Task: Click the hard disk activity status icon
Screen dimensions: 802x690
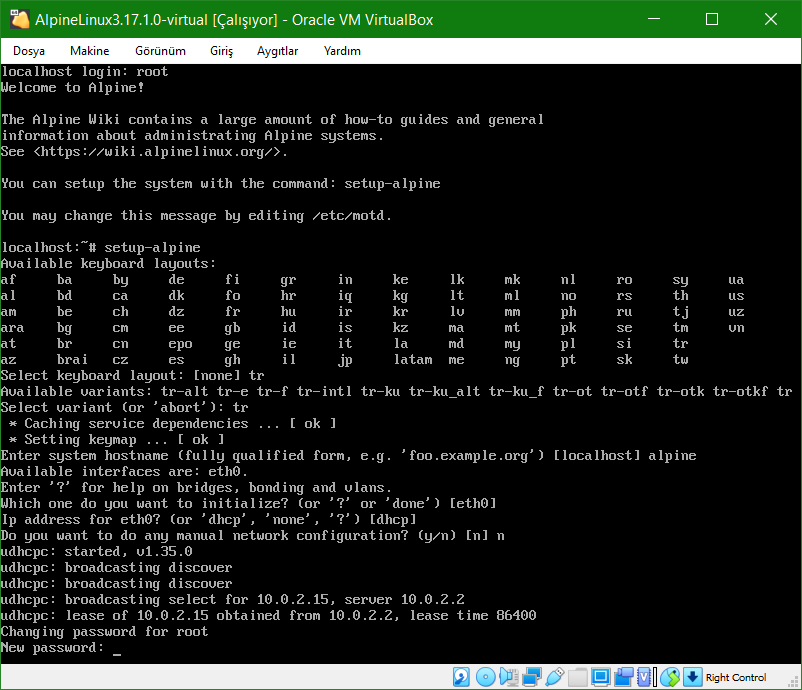Action: click(x=461, y=677)
